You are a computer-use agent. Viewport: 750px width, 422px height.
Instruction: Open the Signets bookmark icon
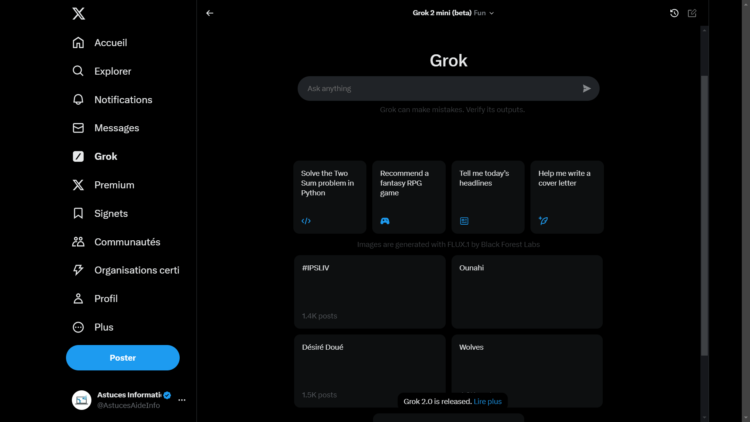[x=78, y=213]
